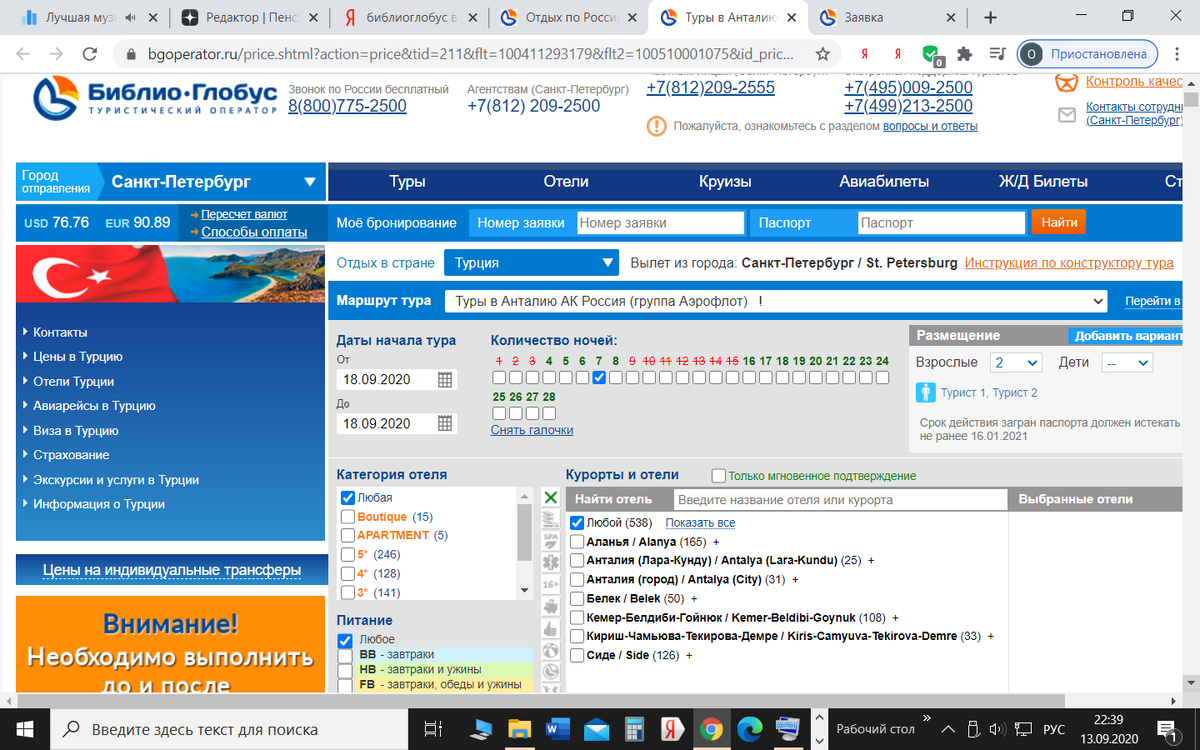Toggle the beach ball filter icon
This screenshot has width=1200, height=750.
point(550,651)
